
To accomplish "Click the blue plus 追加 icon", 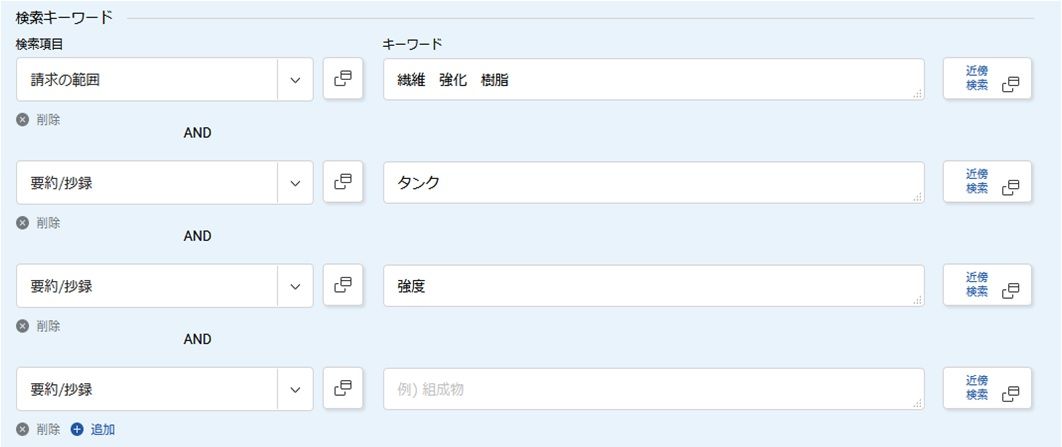I will (77, 429).
